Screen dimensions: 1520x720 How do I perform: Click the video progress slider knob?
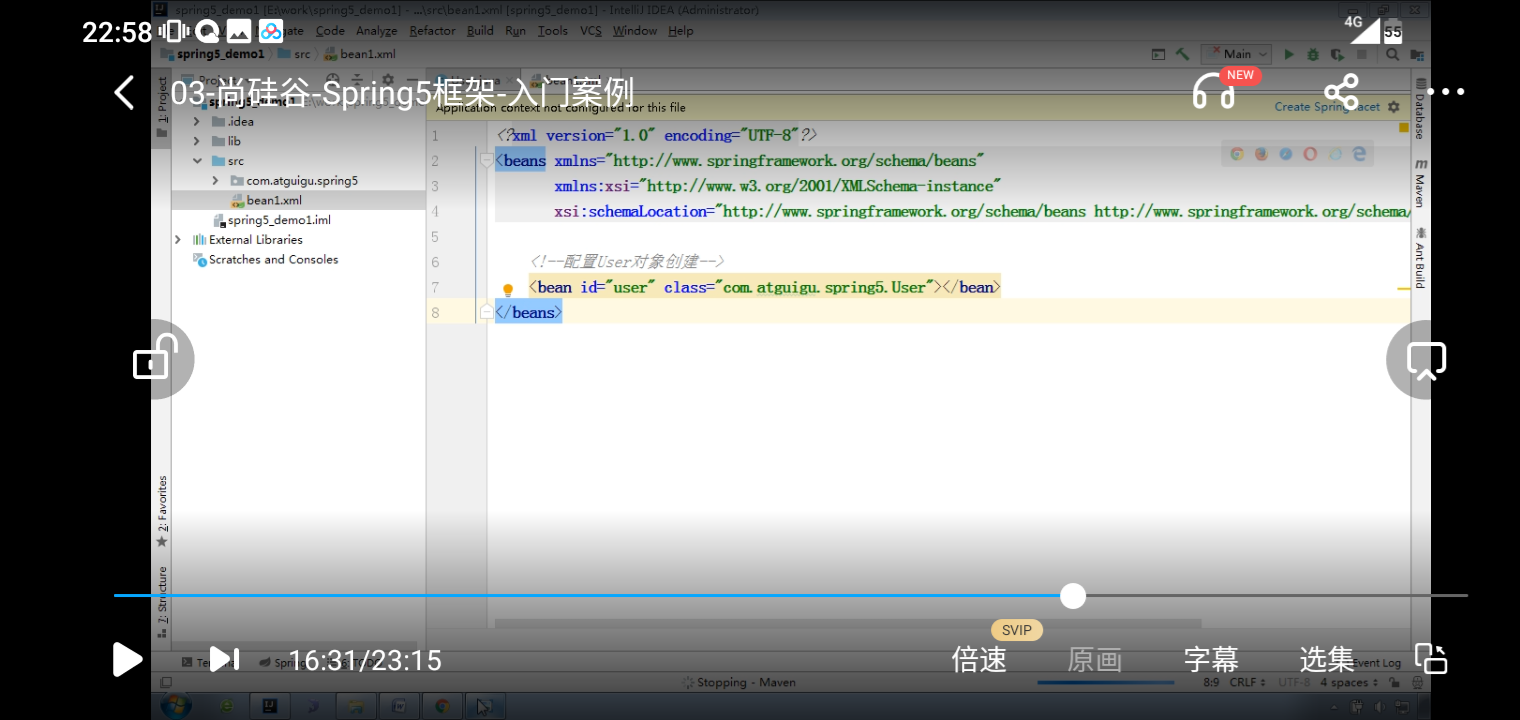pyautogui.click(x=1073, y=596)
